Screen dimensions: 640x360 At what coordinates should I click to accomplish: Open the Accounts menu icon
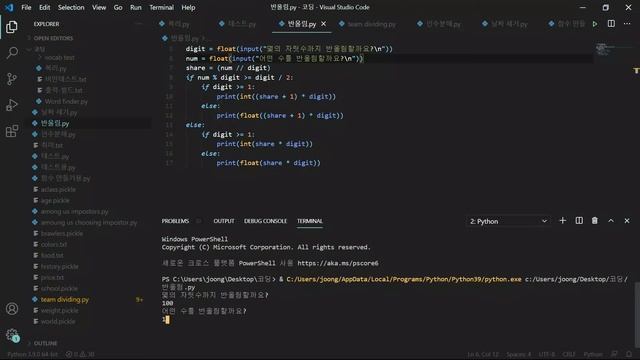[12, 309]
